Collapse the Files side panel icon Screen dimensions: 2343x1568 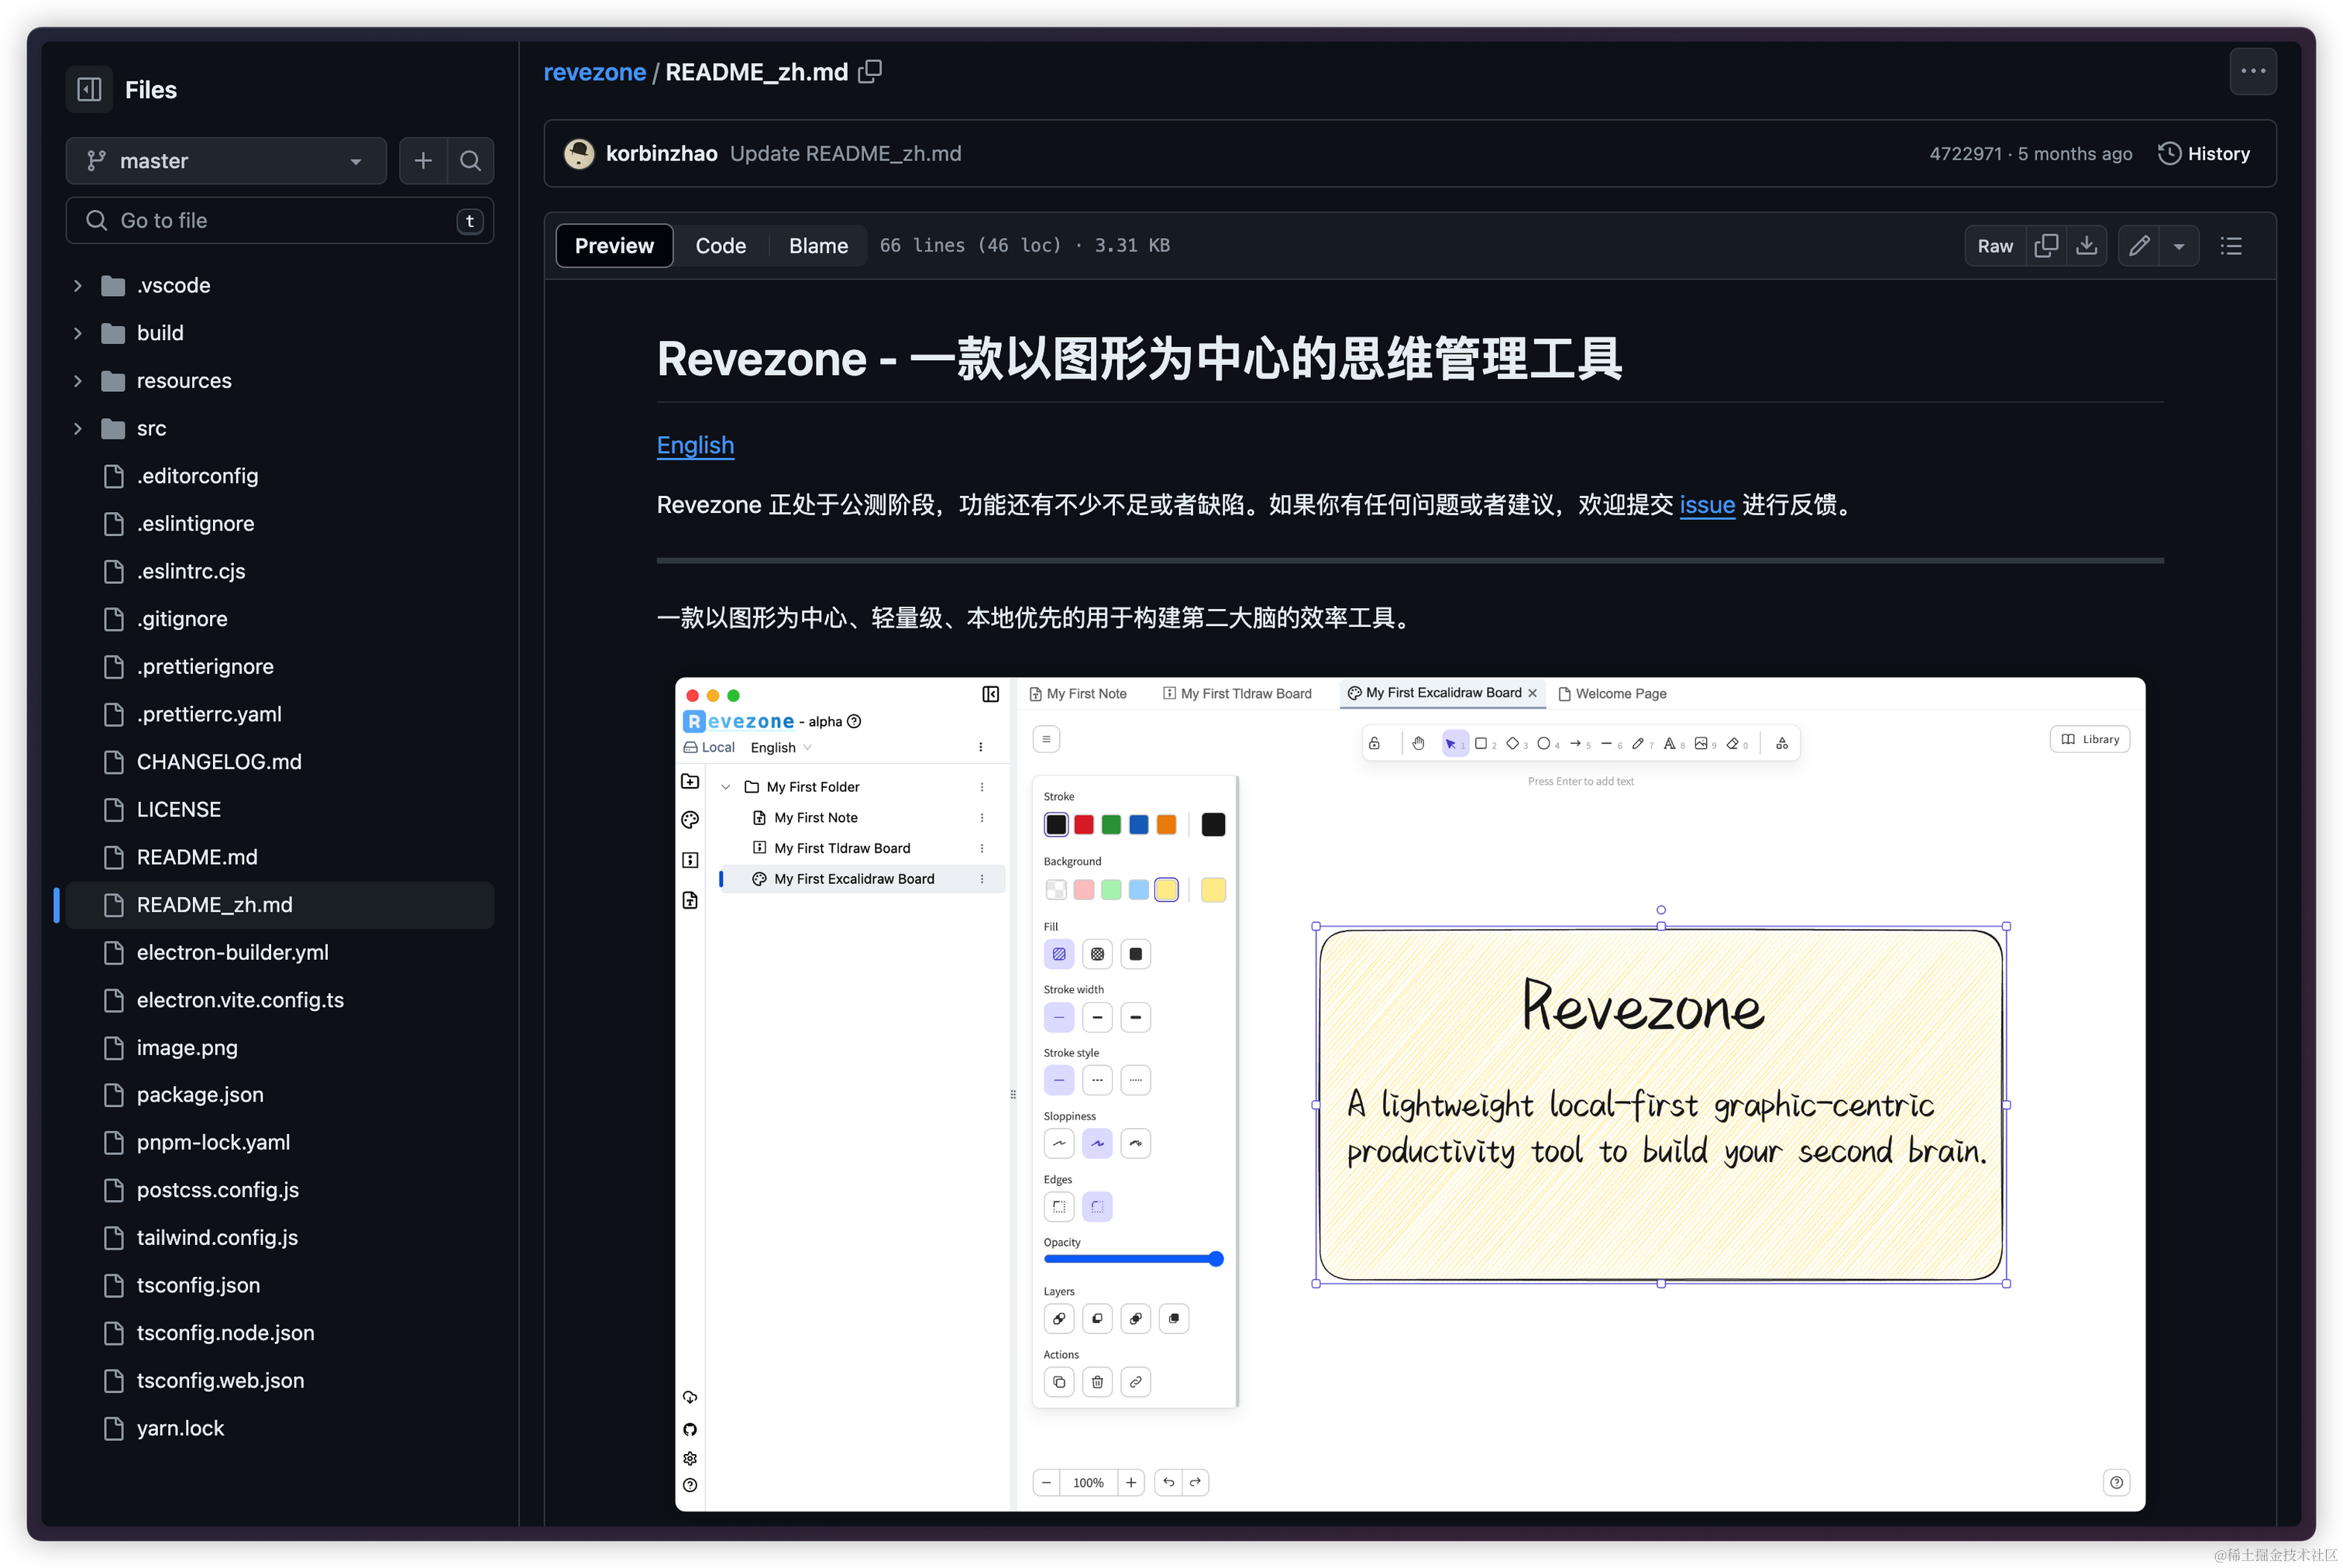[89, 89]
